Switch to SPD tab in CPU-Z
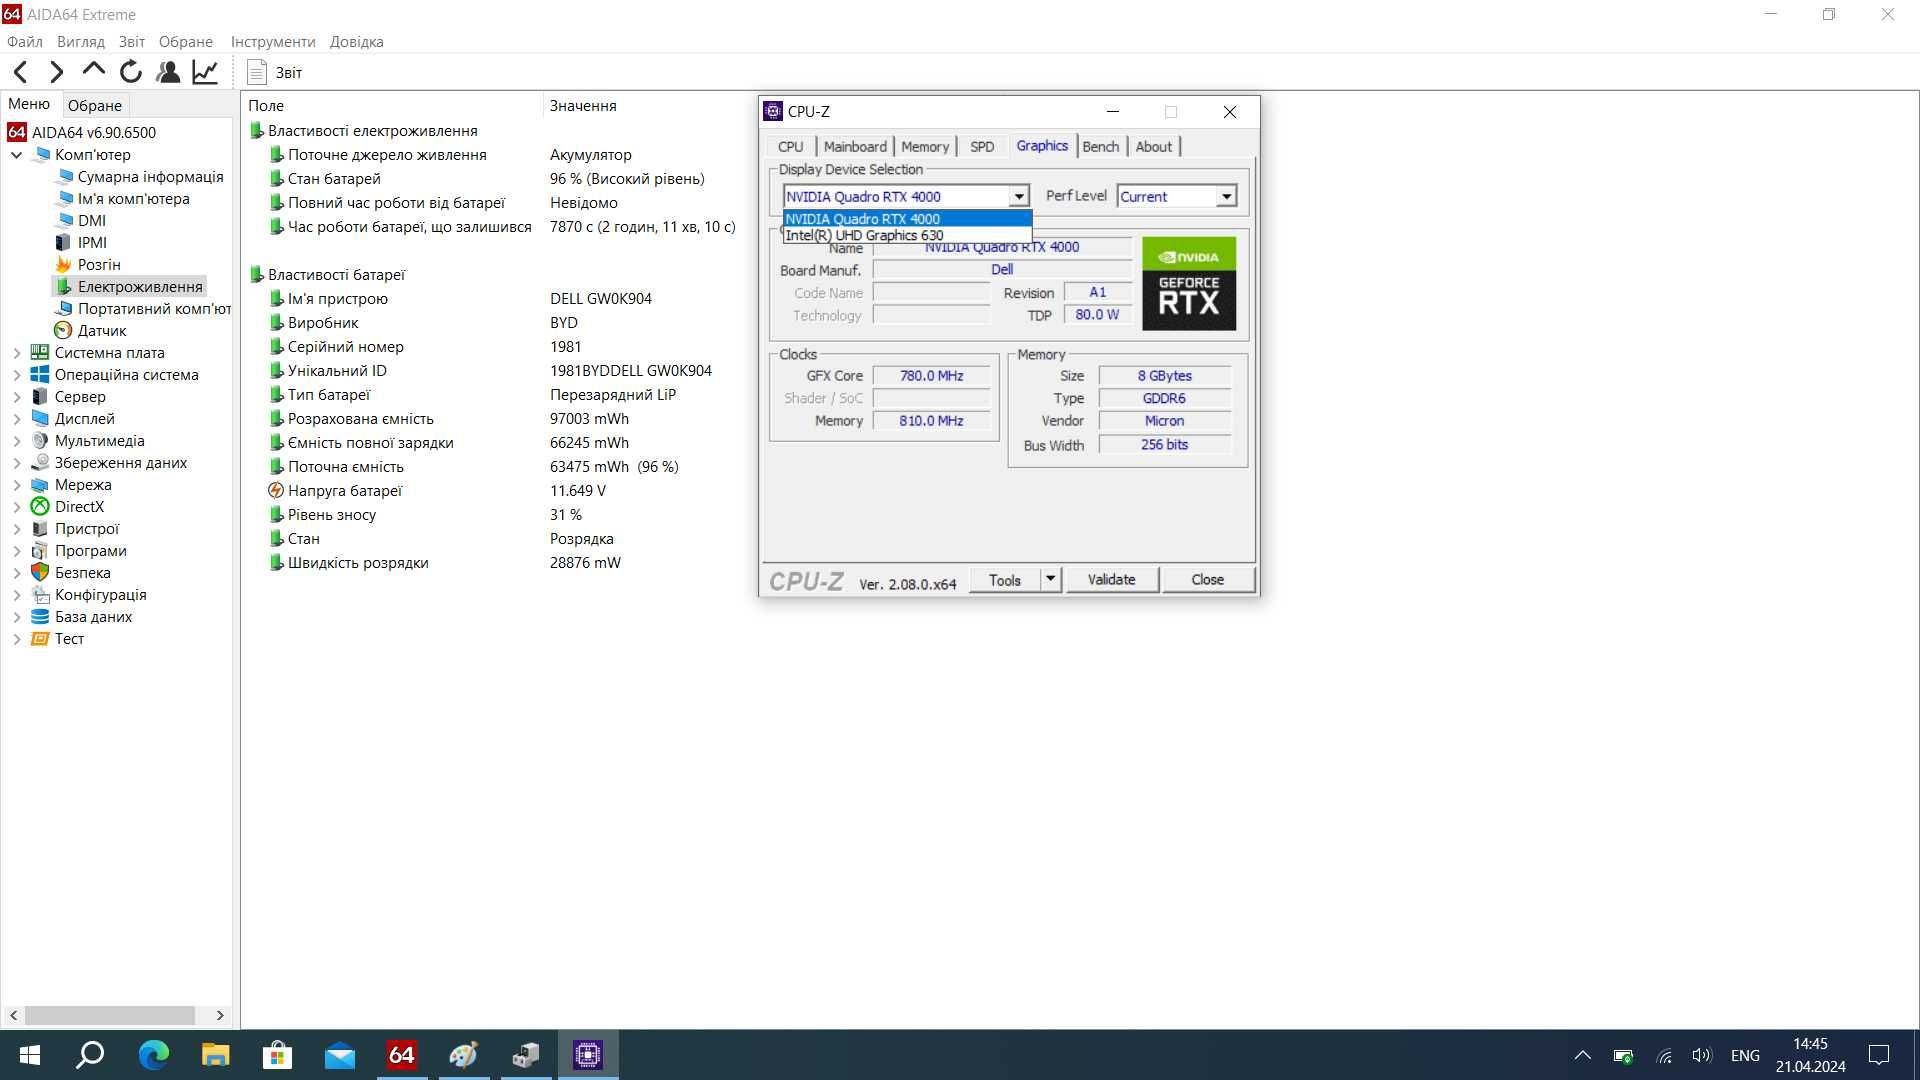This screenshot has width=1920, height=1080. point(982,147)
